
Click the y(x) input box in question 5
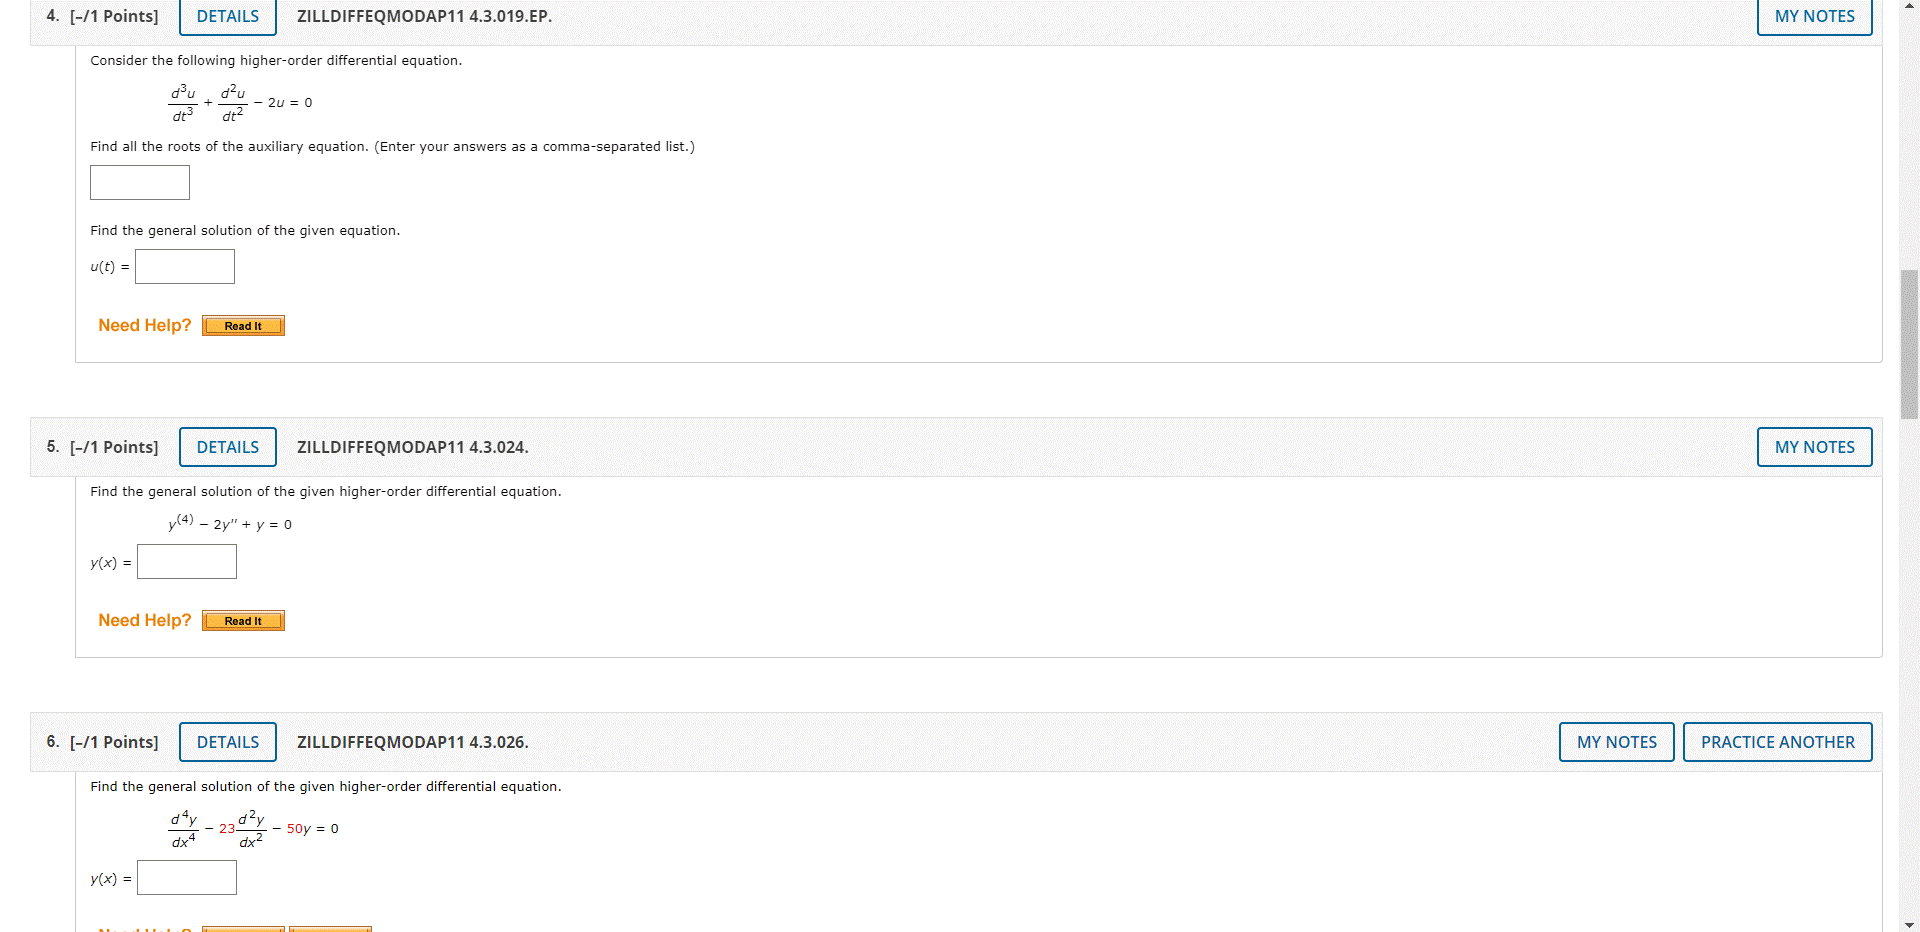pyautogui.click(x=187, y=562)
